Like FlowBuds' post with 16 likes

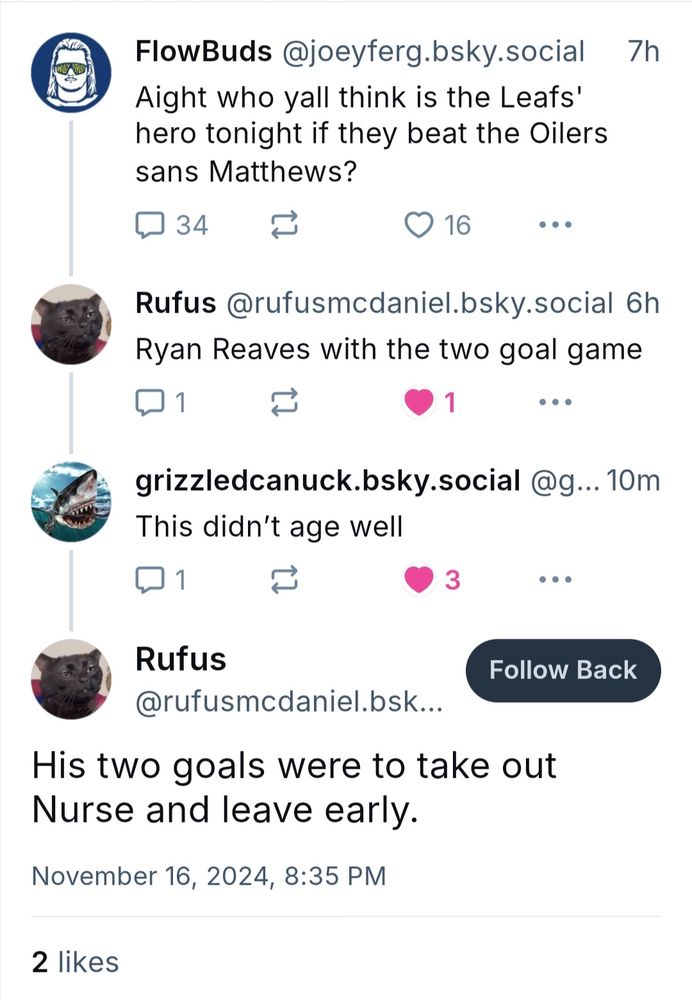(x=417, y=226)
